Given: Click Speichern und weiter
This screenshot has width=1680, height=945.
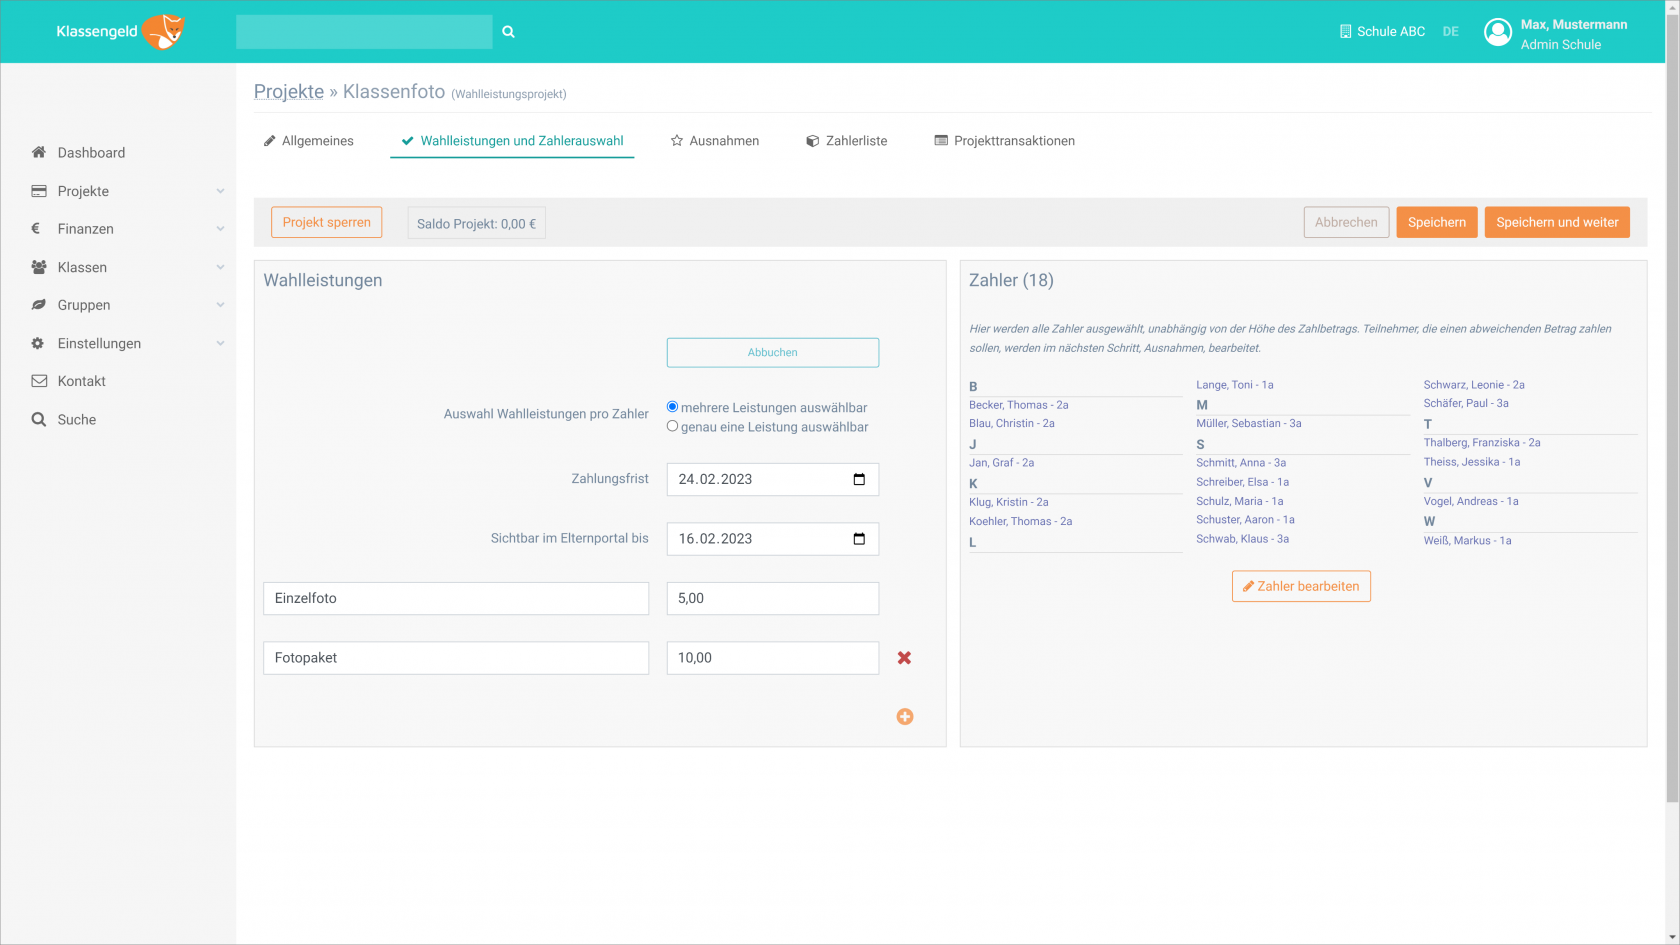Looking at the screenshot, I should [1557, 222].
